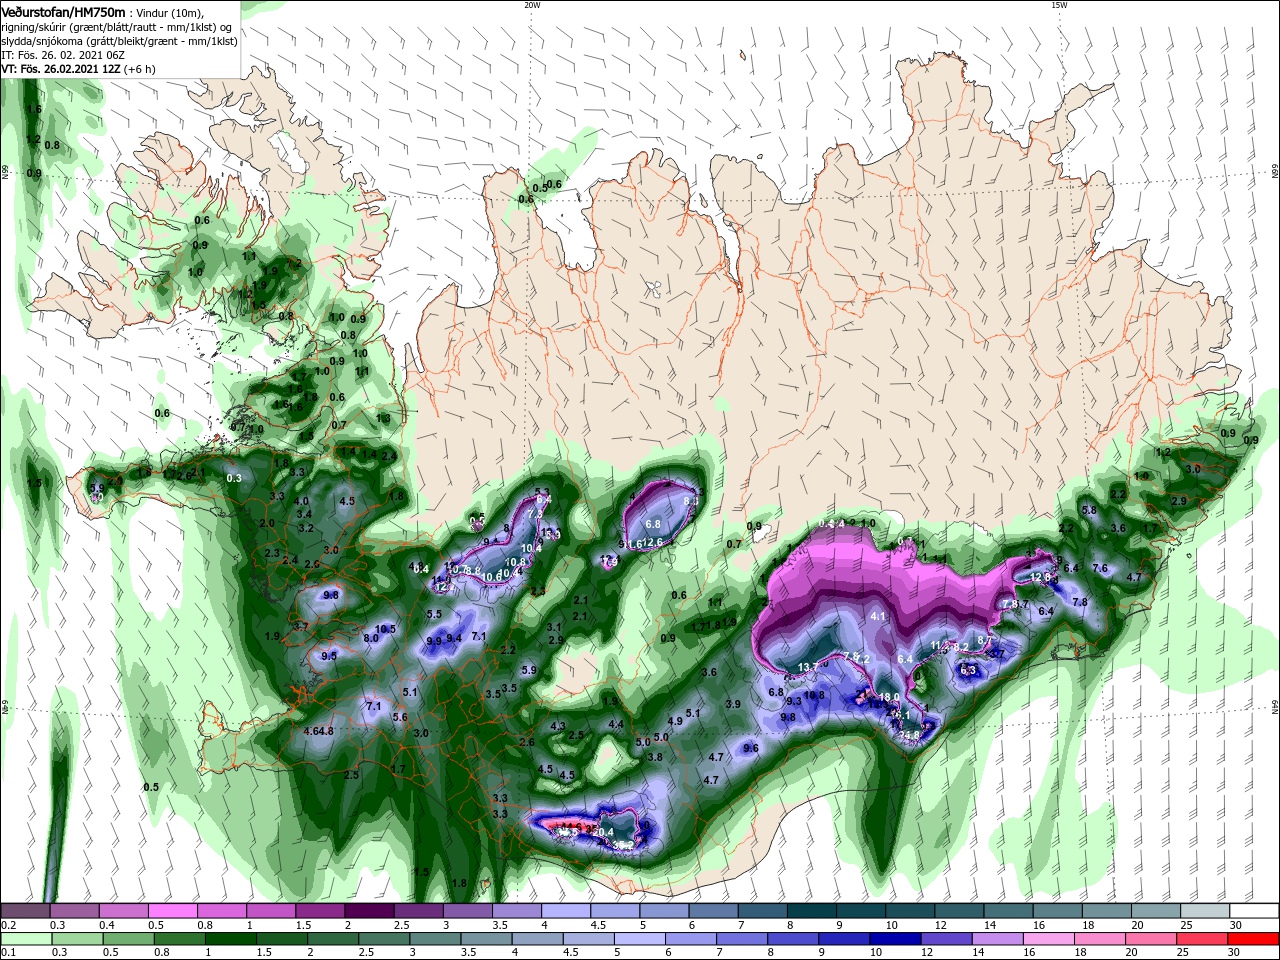Click the 5.8 value in the southeast
1280x960 pixels.
pos(1089,510)
